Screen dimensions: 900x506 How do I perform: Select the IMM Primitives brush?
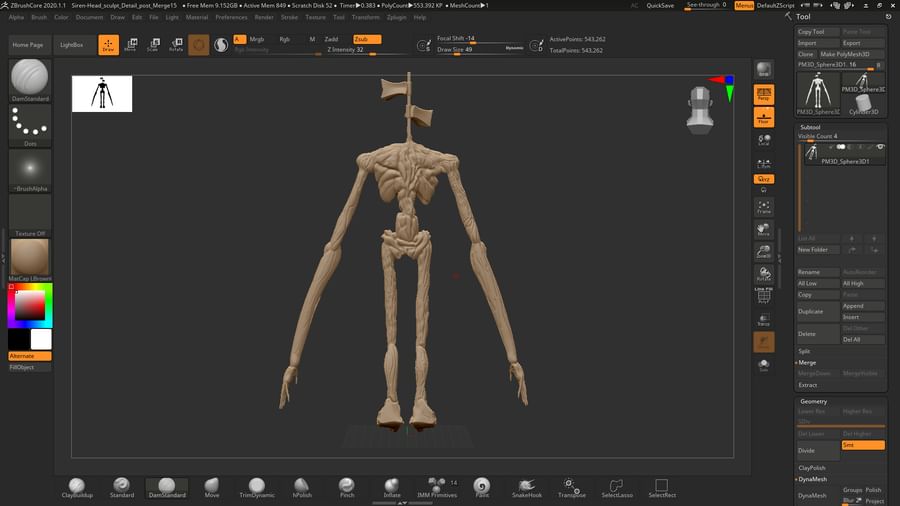(437, 488)
